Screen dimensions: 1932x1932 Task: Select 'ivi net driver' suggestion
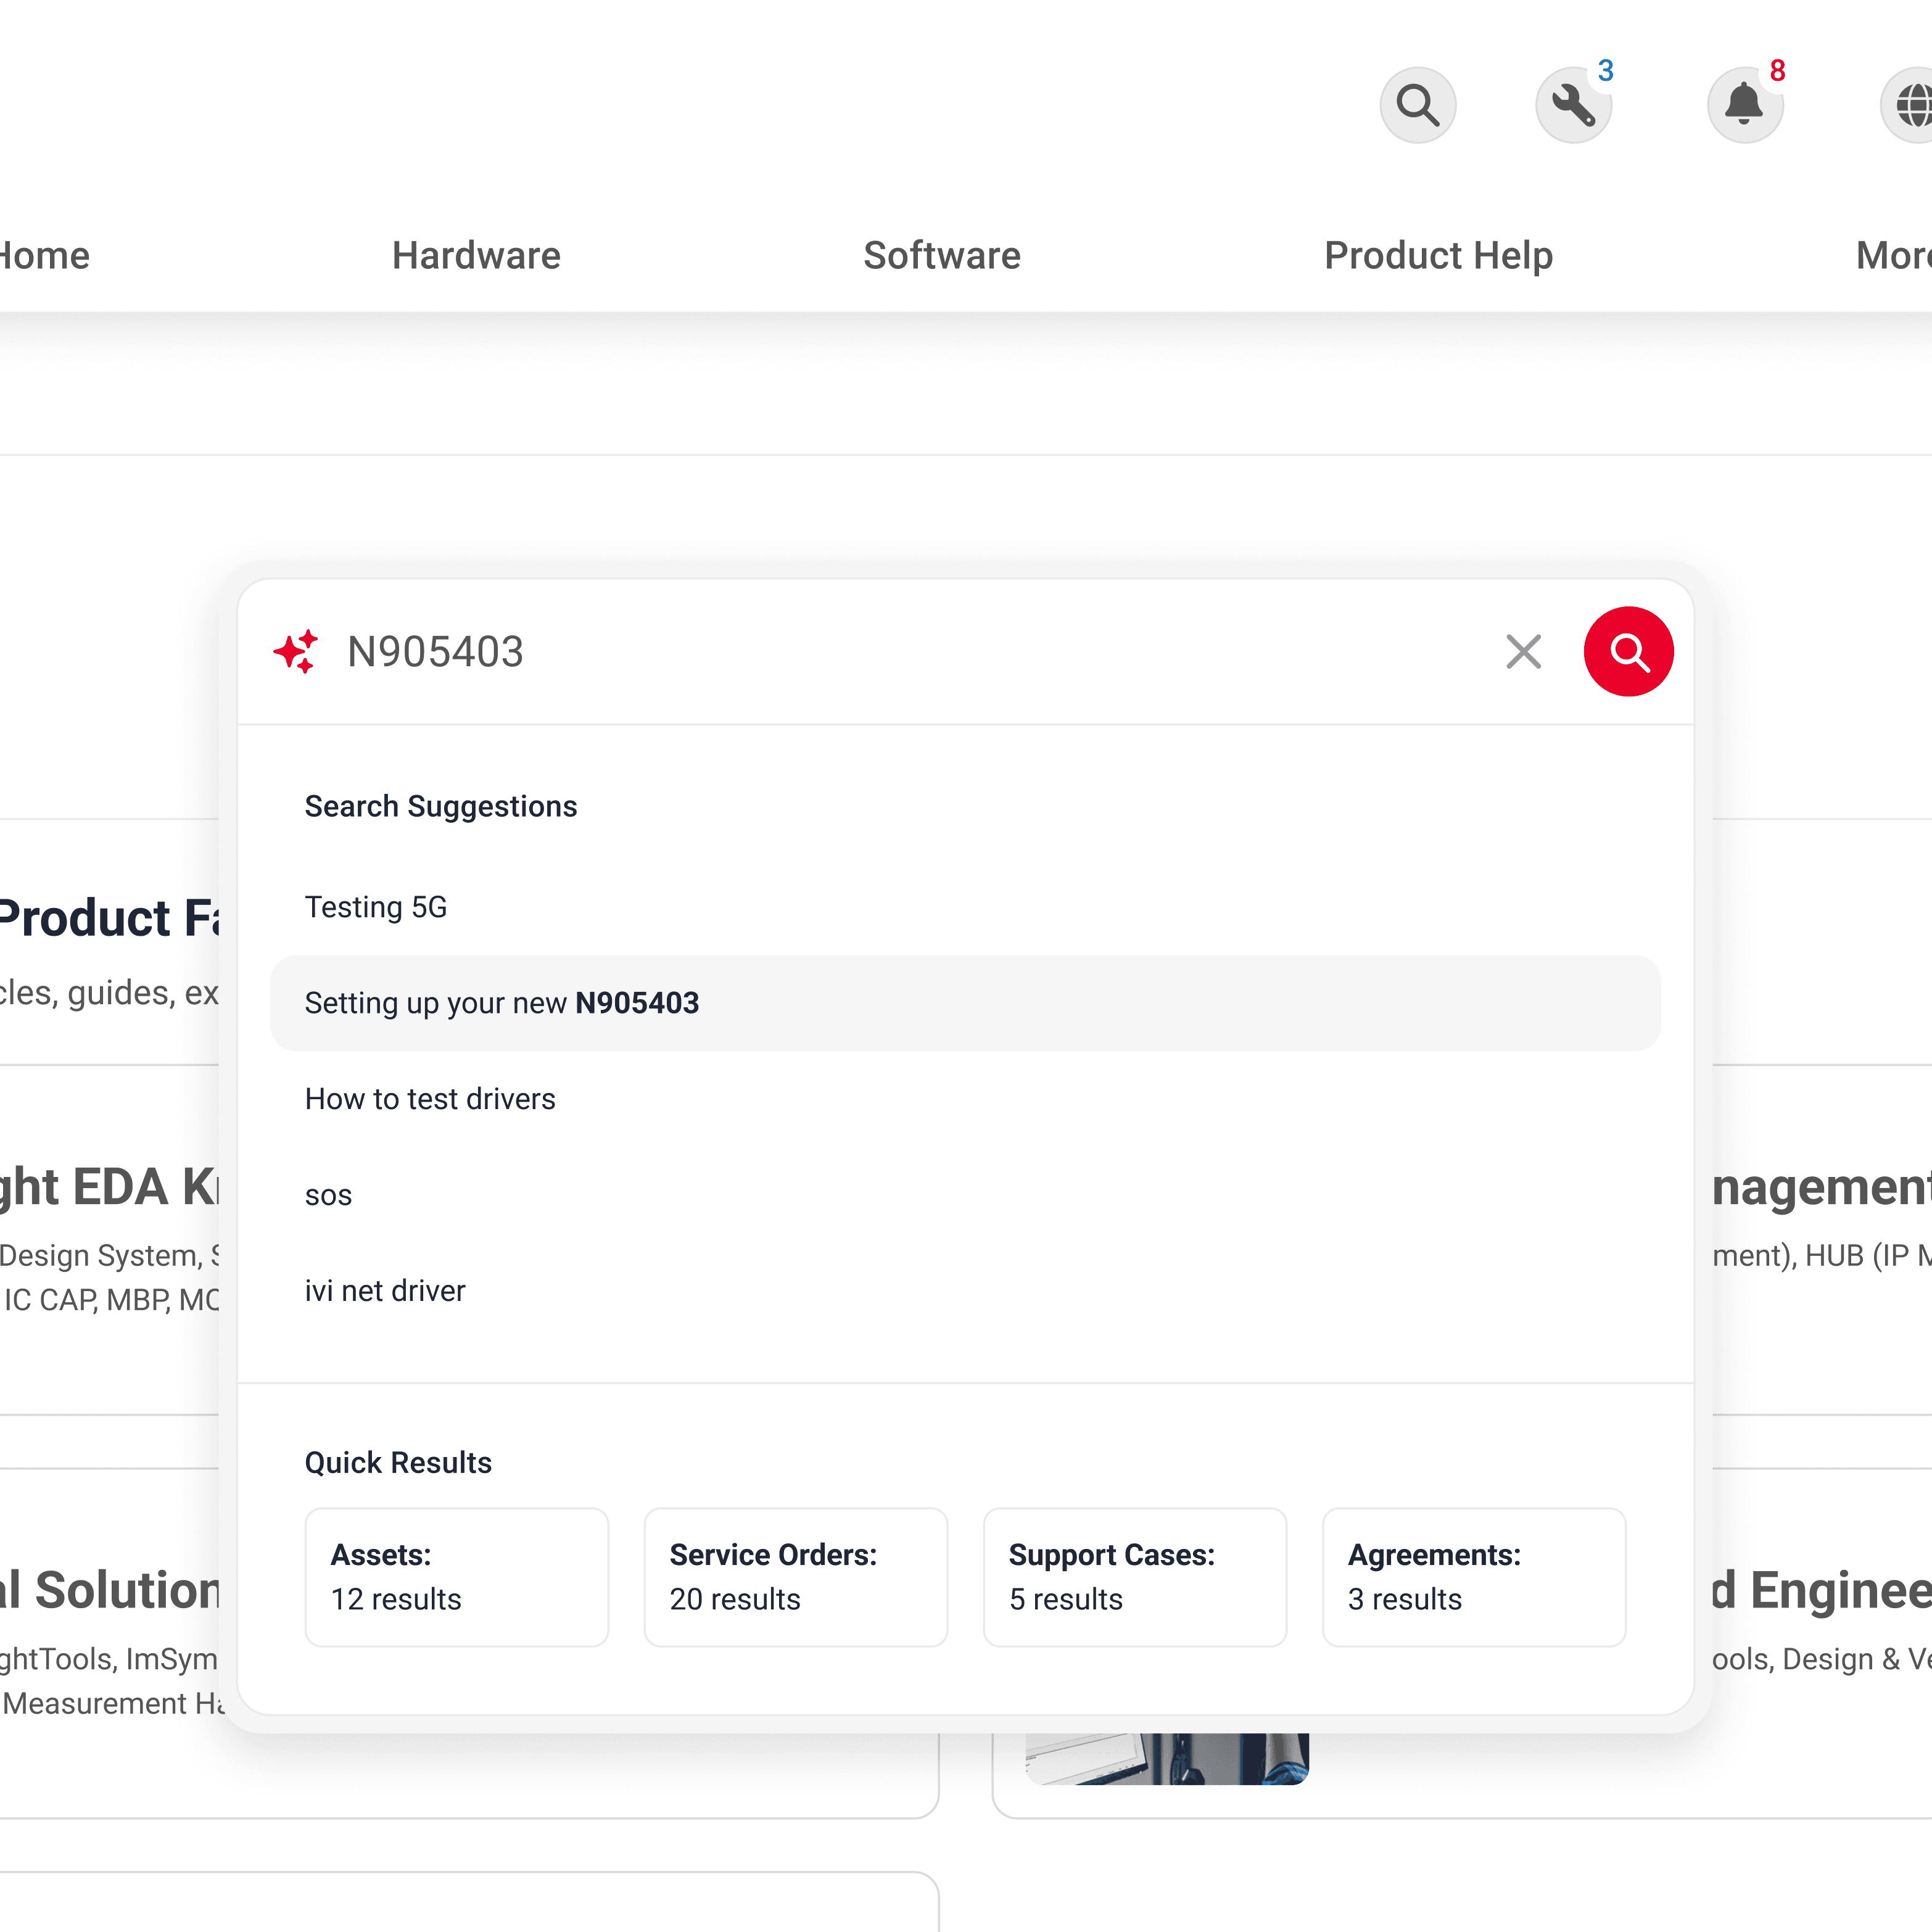click(x=385, y=1291)
